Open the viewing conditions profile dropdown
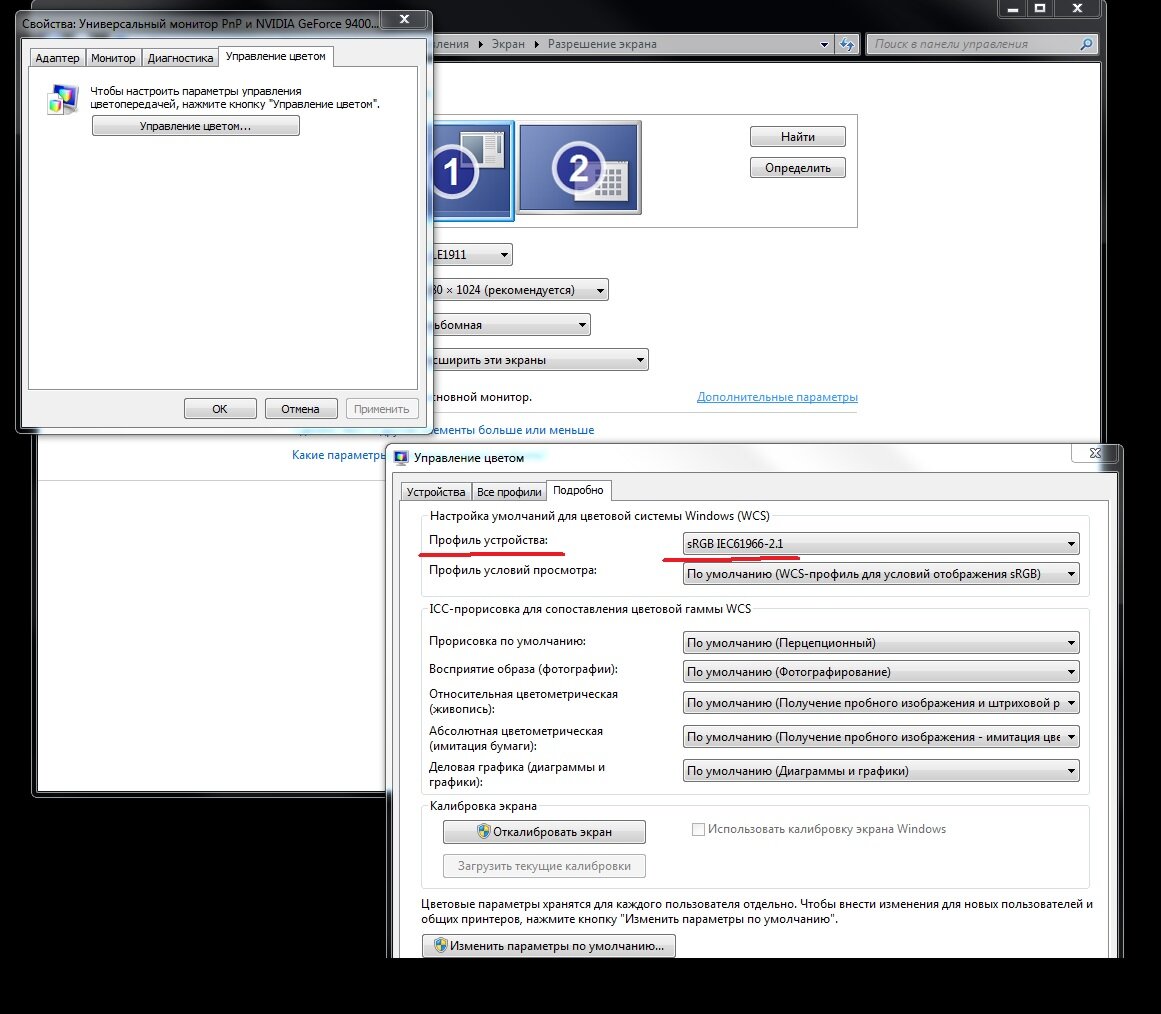This screenshot has width=1161, height=1014. point(880,574)
